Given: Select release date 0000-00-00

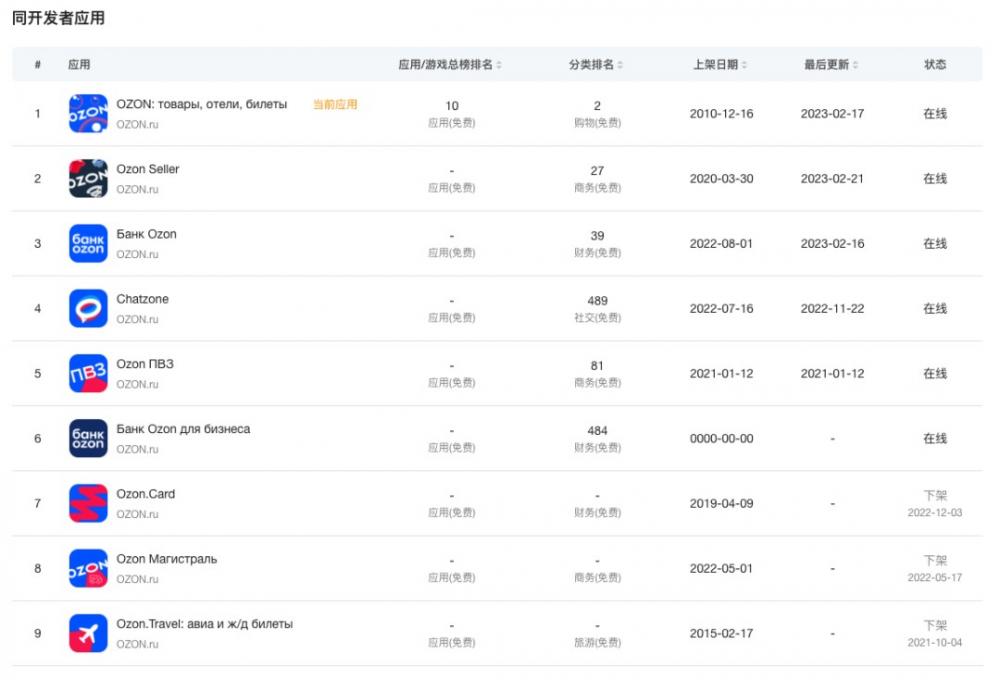Looking at the screenshot, I should click(x=721, y=440).
